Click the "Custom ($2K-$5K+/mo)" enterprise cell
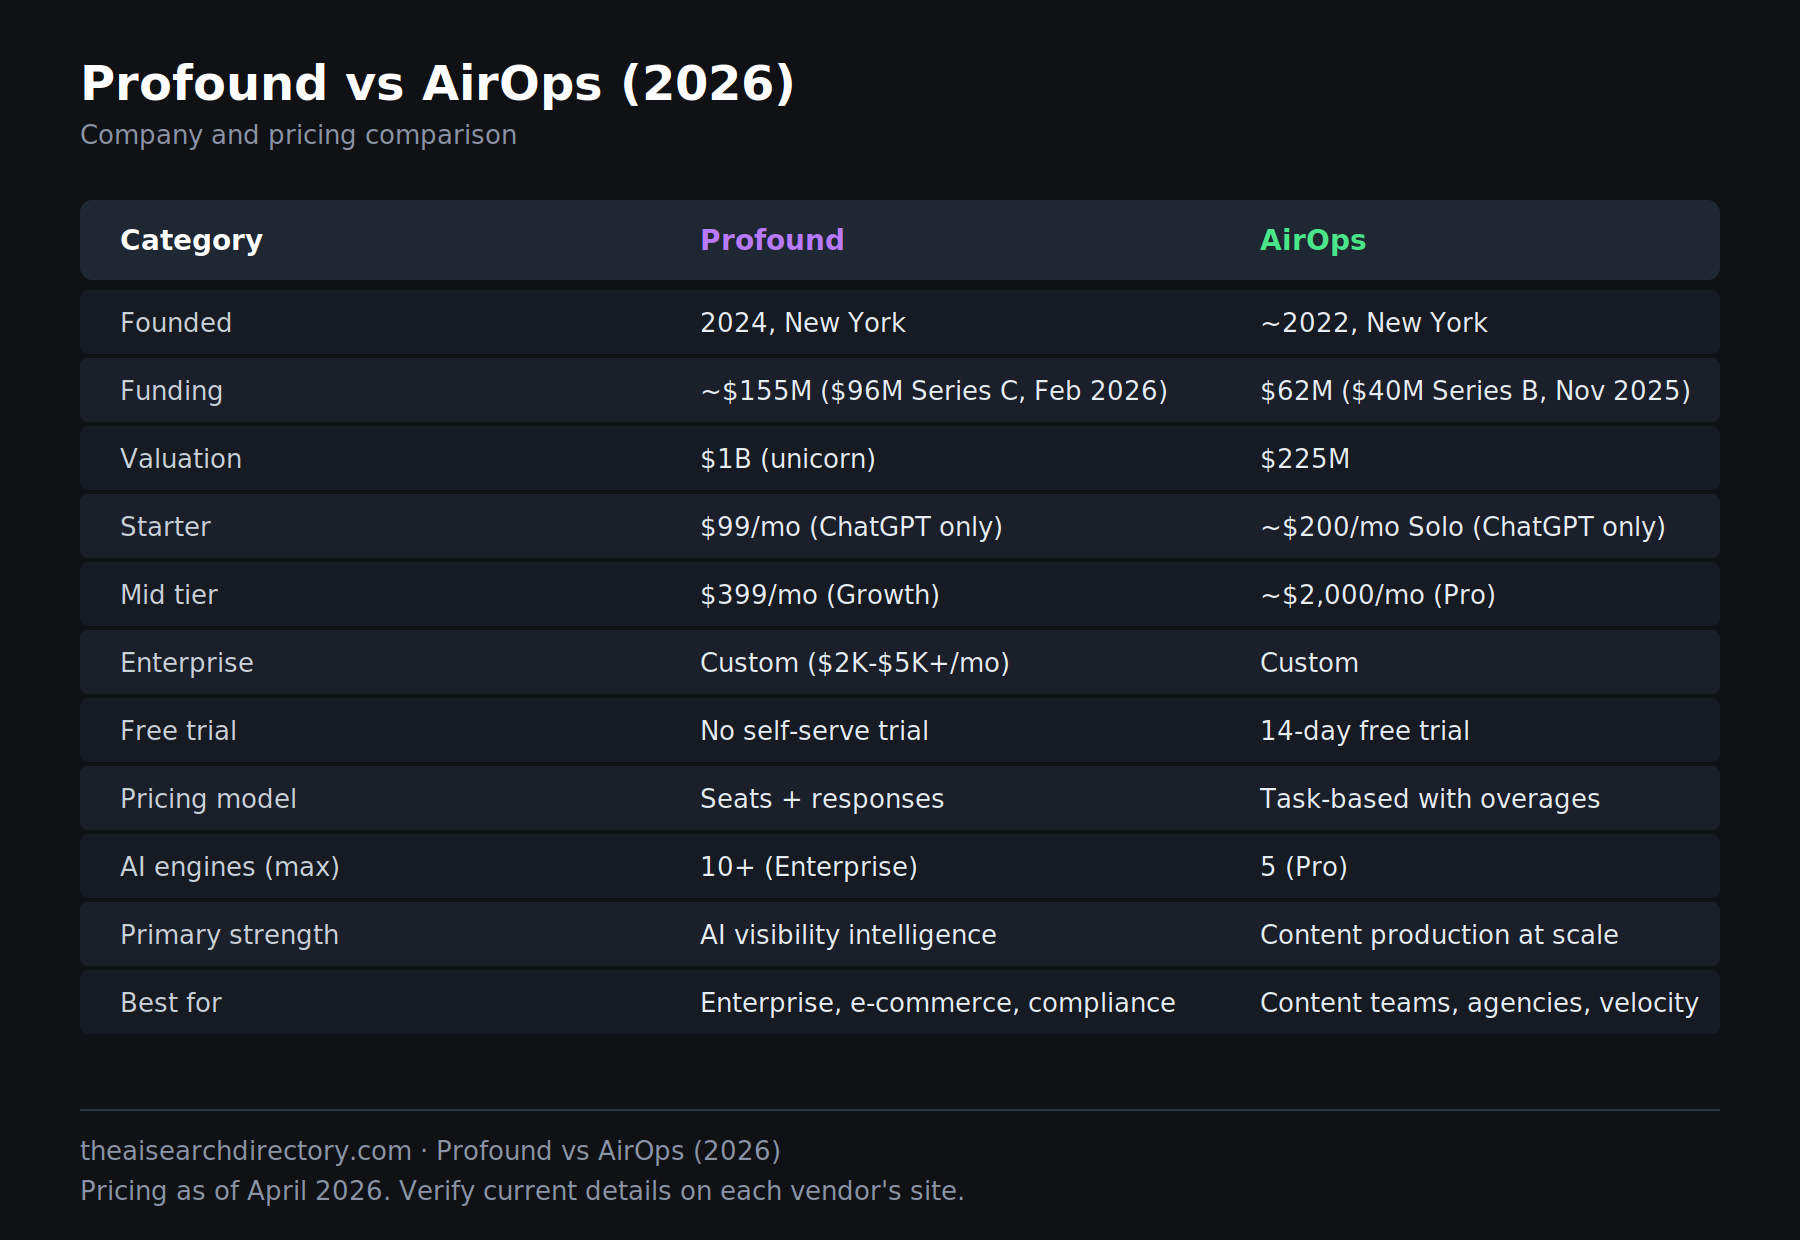Image resolution: width=1800 pixels, height=1240 pixels. (854, 663)
